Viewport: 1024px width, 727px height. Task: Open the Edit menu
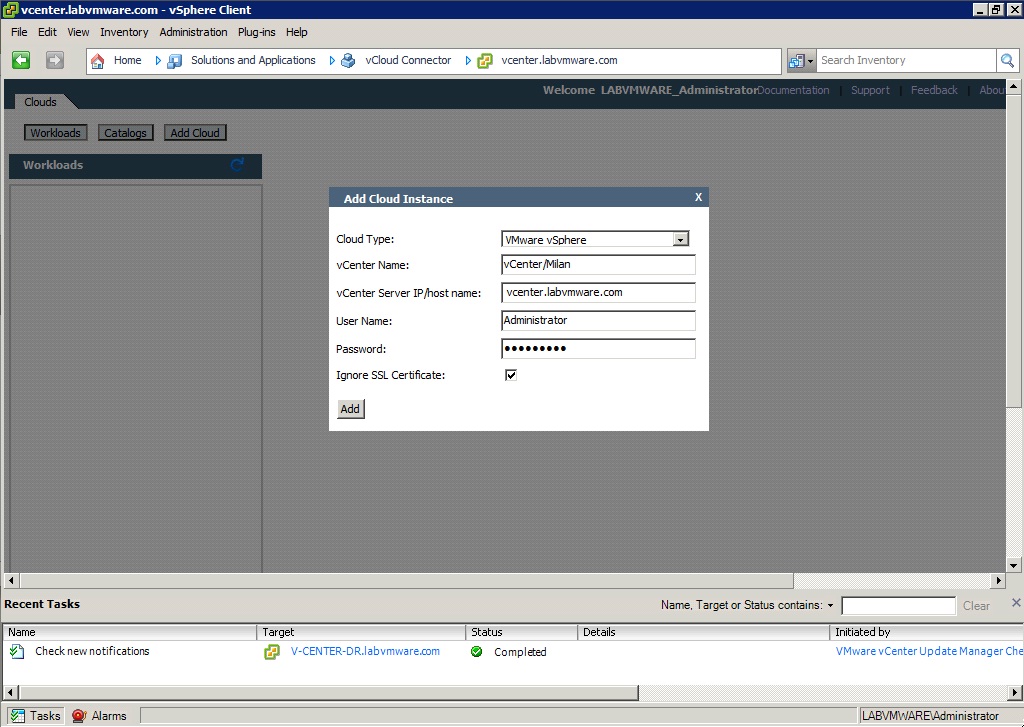(x=47, y=32)
